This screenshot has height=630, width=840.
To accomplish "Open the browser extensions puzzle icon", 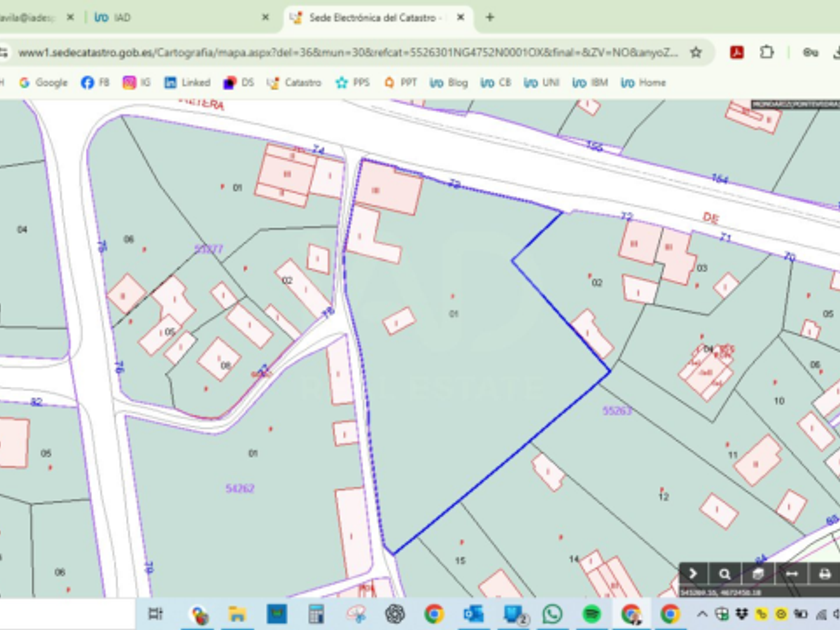I will (767, 52).
